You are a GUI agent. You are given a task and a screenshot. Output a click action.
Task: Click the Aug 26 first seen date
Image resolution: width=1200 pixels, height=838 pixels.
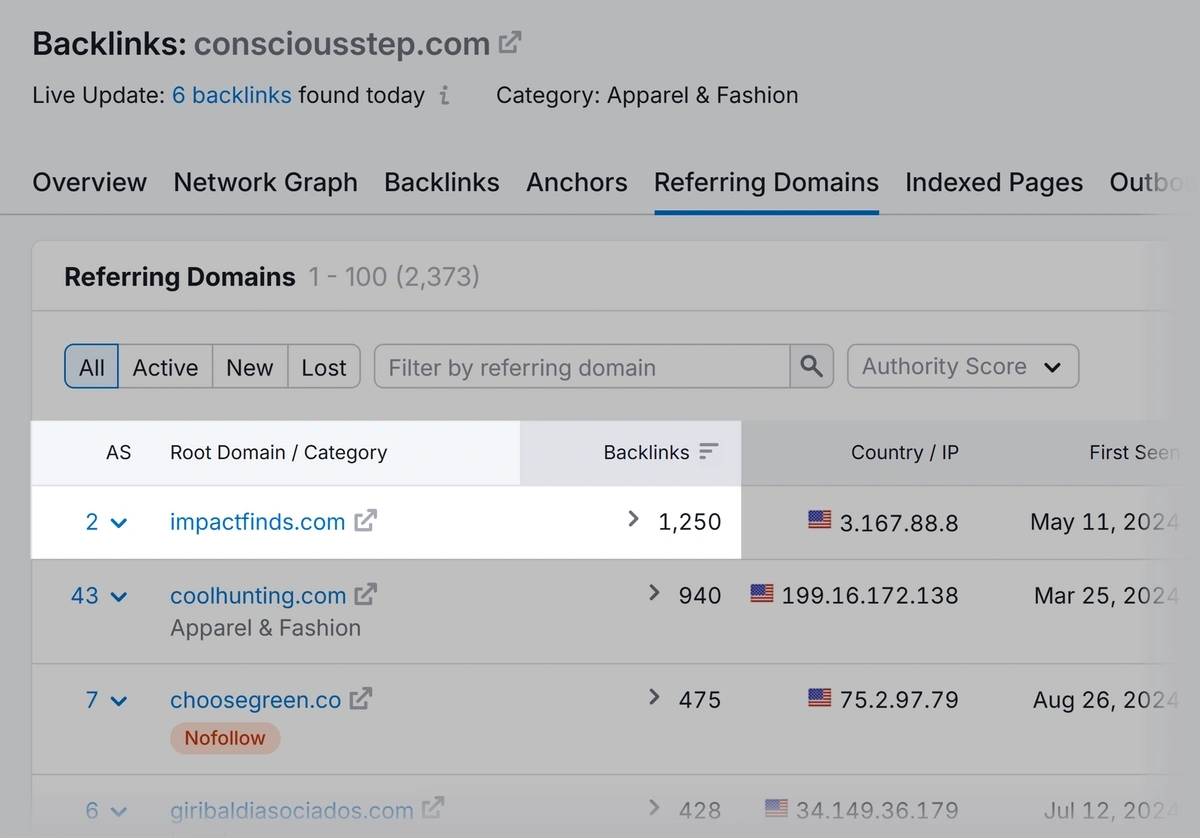[1106, 700]
